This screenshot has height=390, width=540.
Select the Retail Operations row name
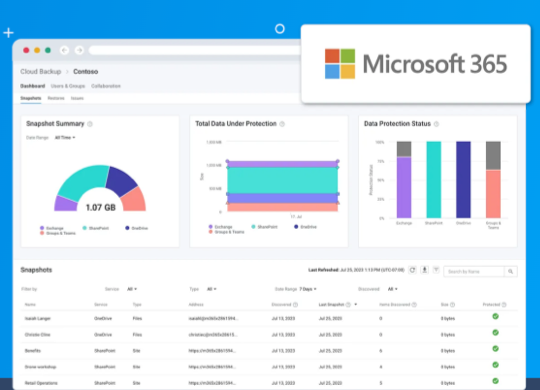click(x=41, y=383)
